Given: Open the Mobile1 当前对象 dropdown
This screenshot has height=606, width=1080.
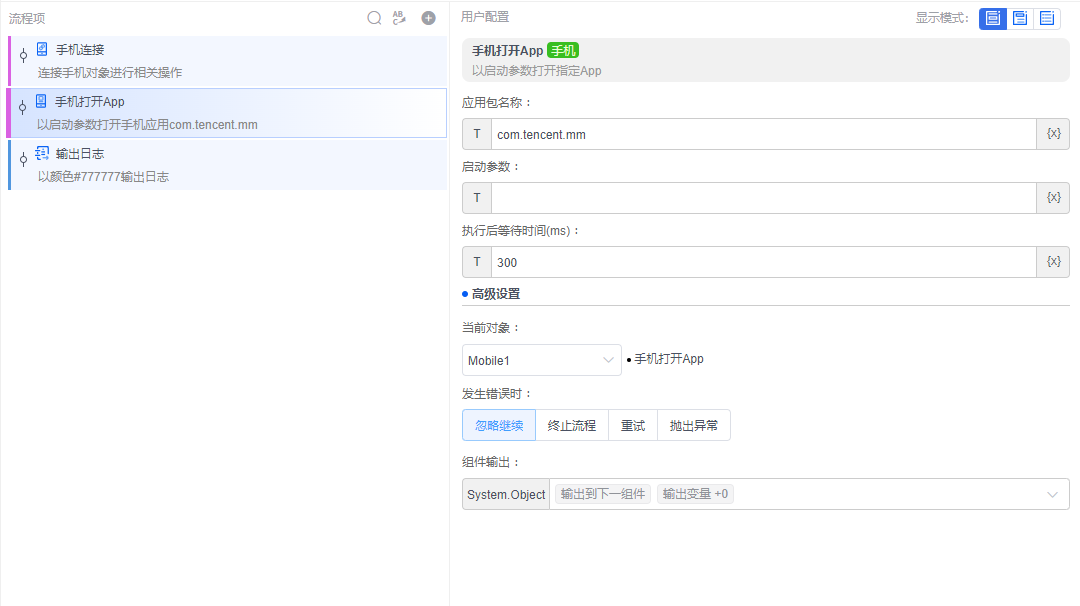Looking at the screenshot, I should (x=541, y=358).
